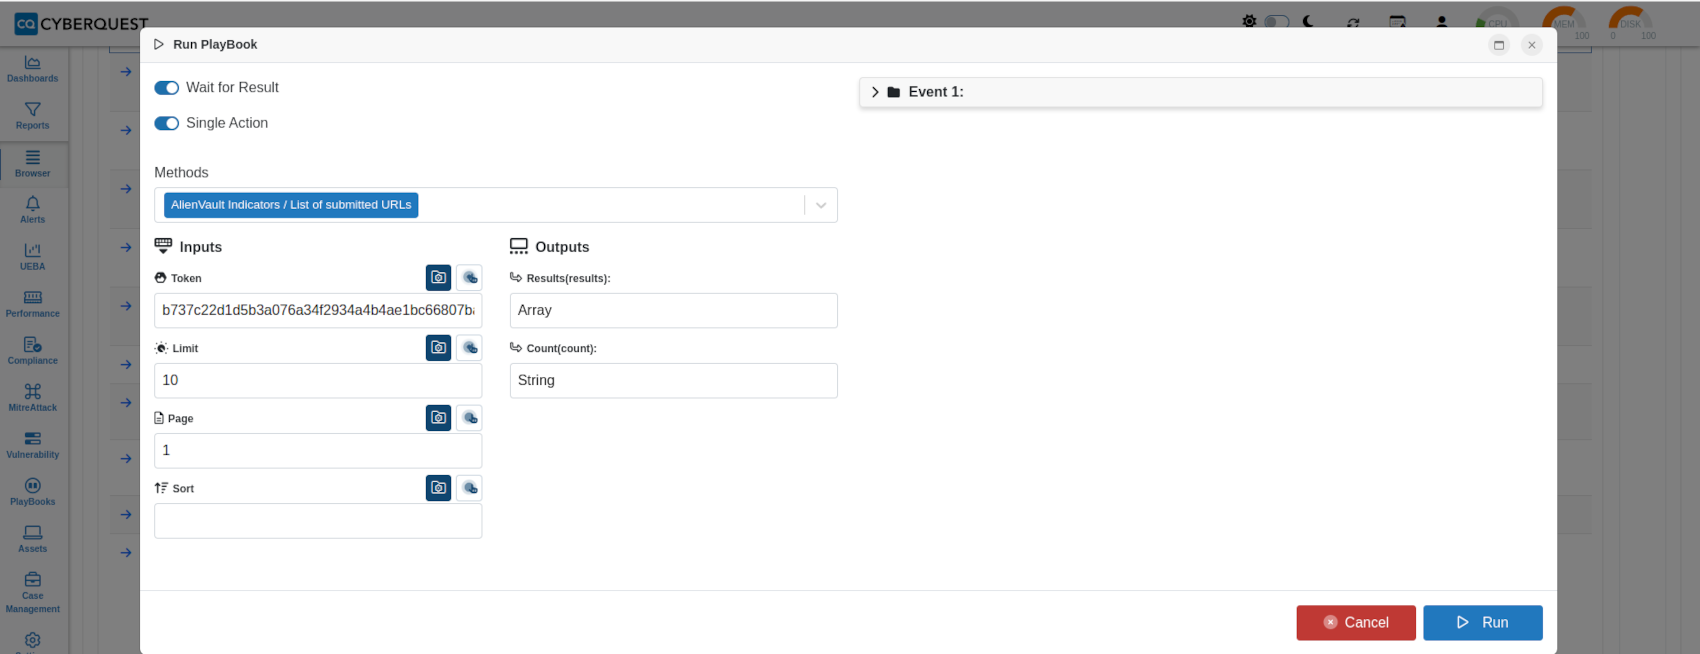Click the icon button right of Sort's camera

(469, 487)
